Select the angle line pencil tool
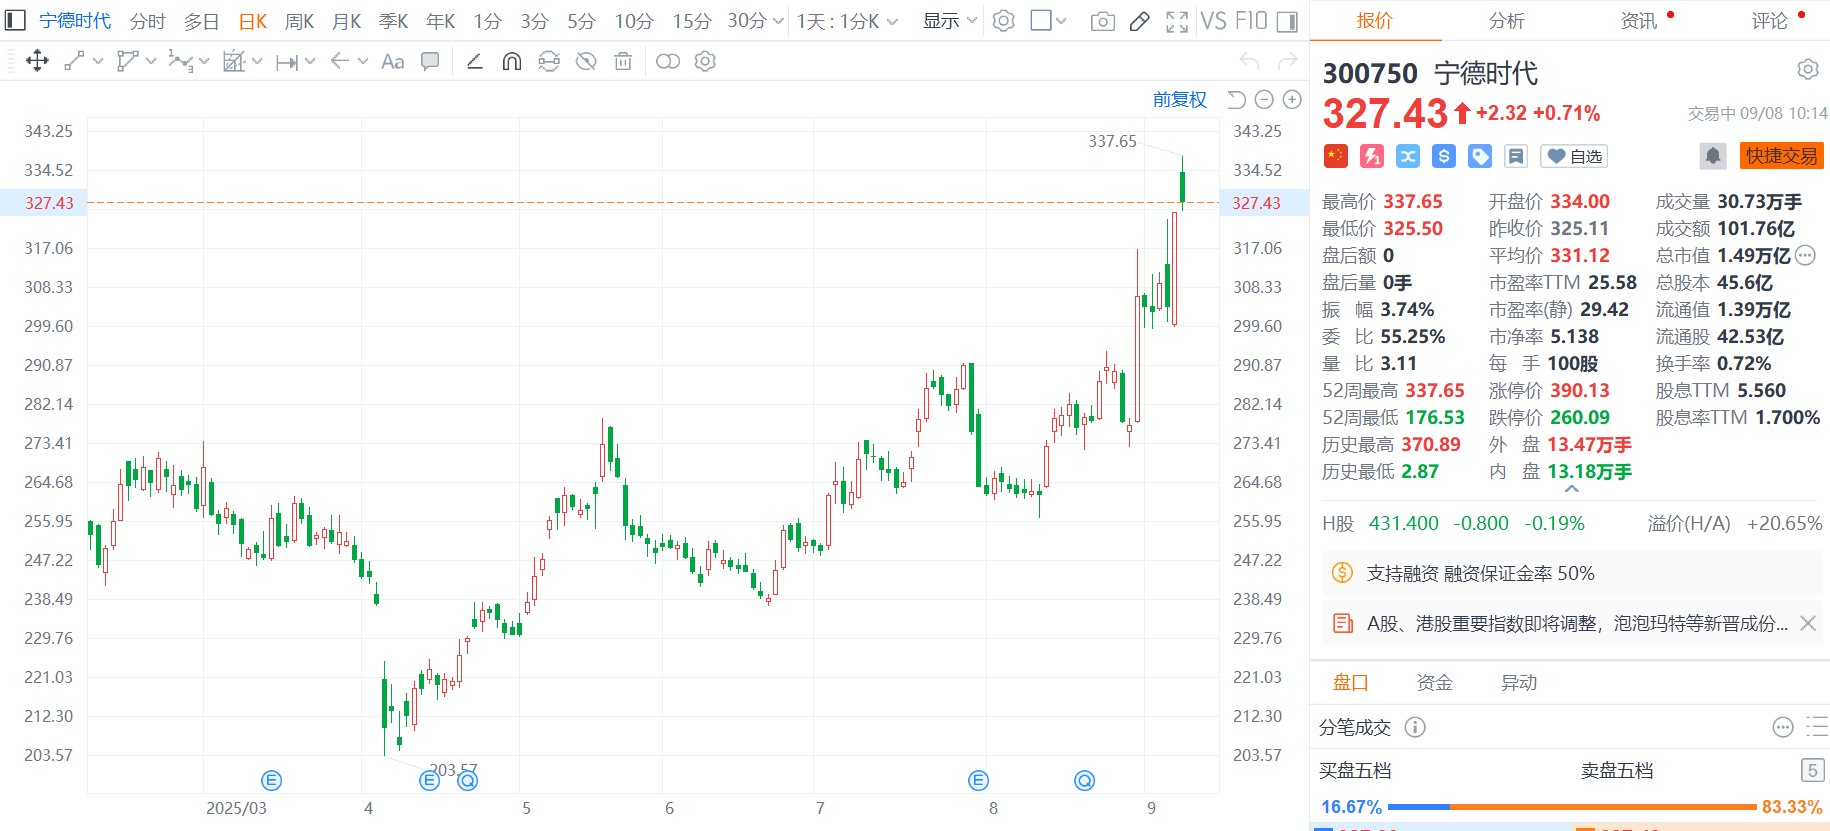 pos(475,61)
